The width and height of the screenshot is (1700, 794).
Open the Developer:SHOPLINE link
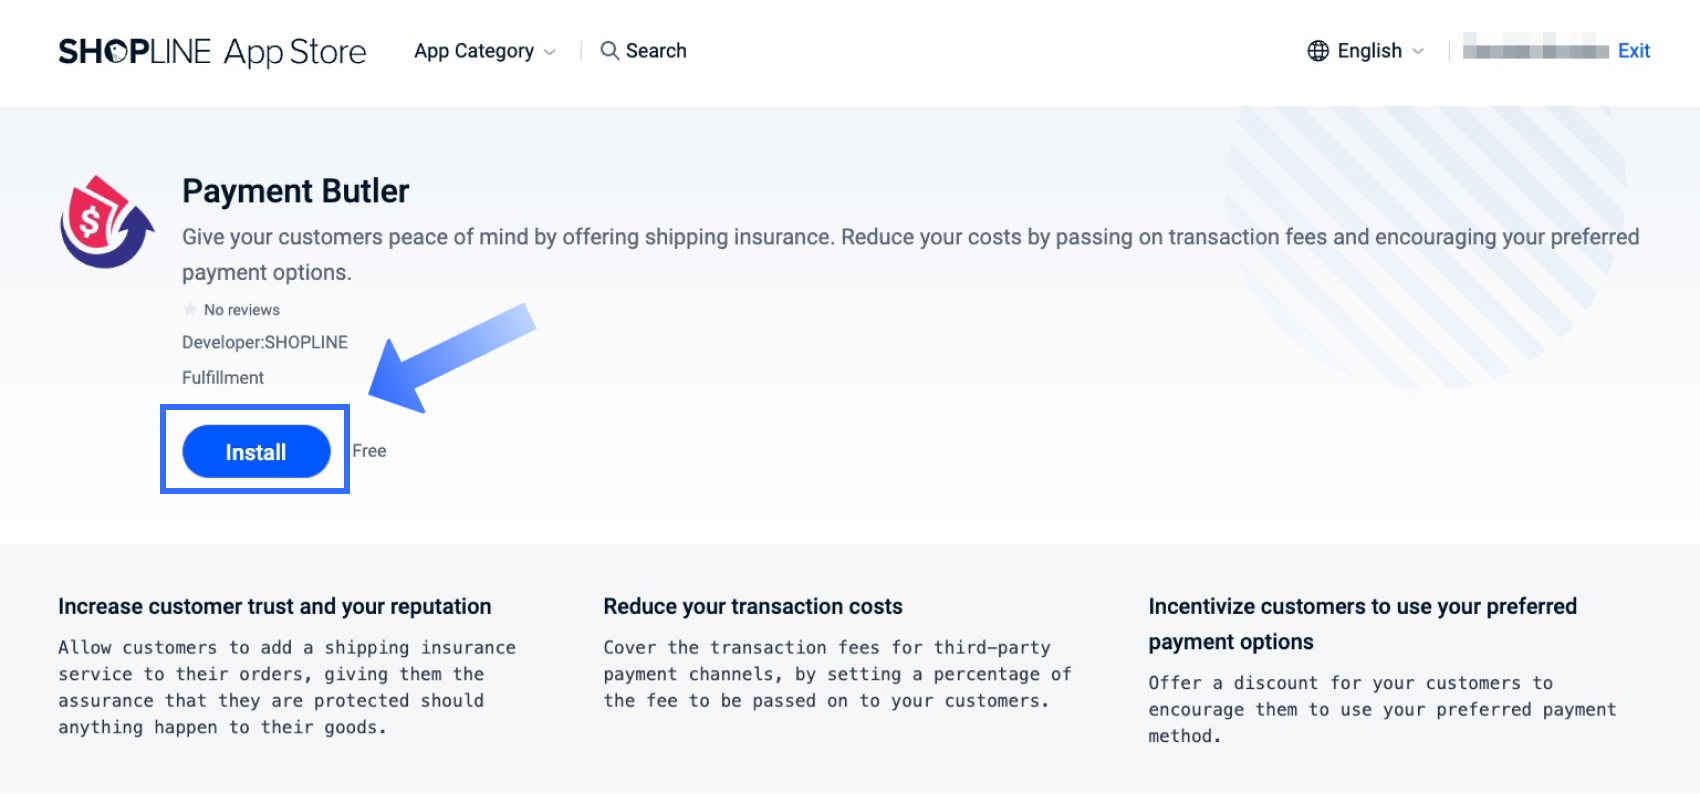[265, 342]
